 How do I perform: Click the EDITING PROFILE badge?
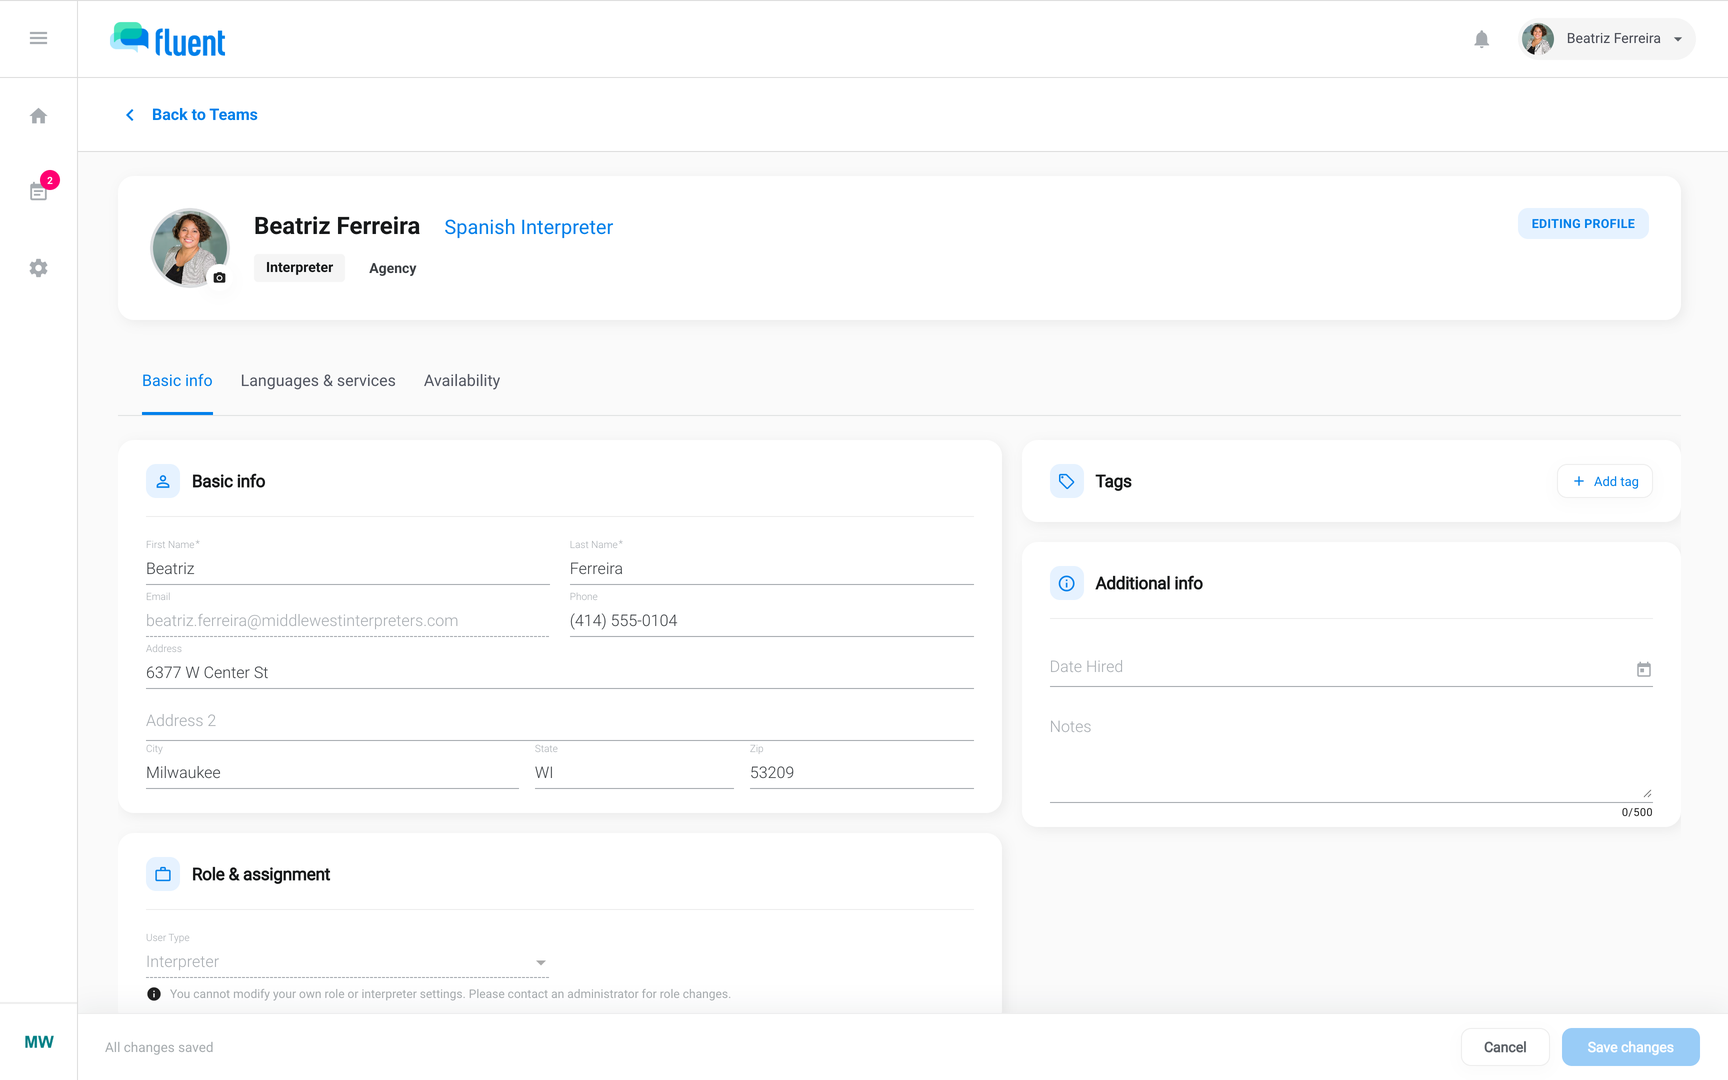[x=1583, y=224]
